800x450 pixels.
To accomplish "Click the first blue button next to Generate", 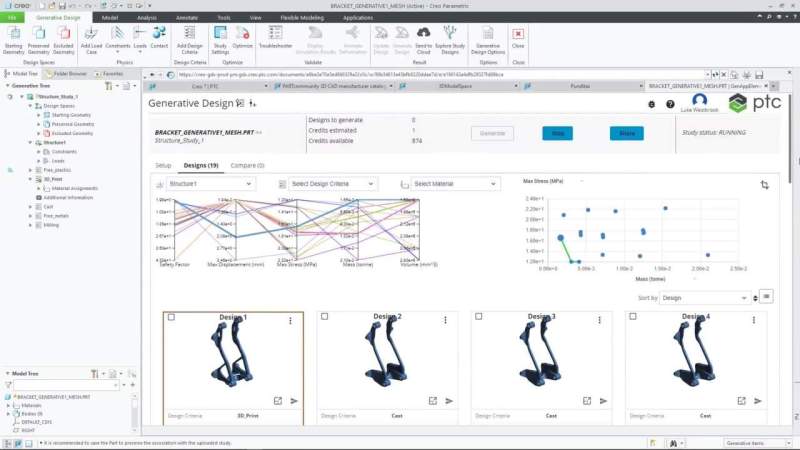I will [558, 133].
